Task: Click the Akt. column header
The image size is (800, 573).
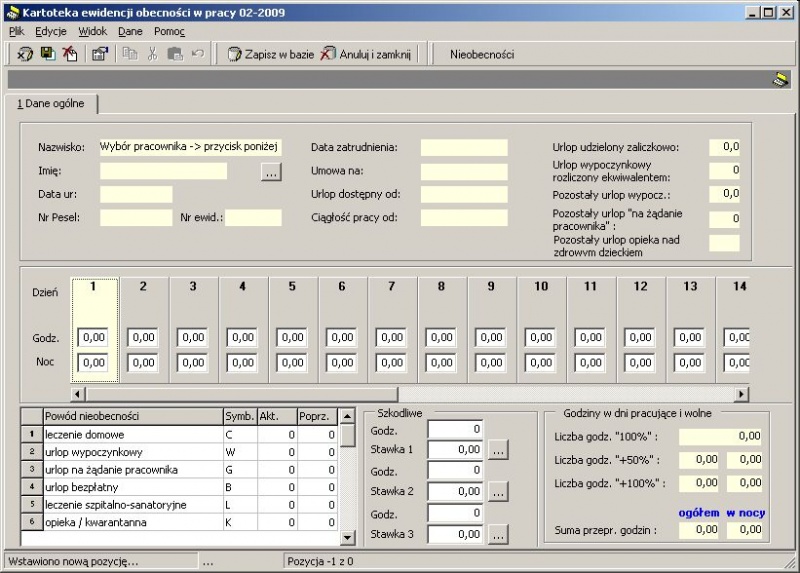Action: coord(277,416)
